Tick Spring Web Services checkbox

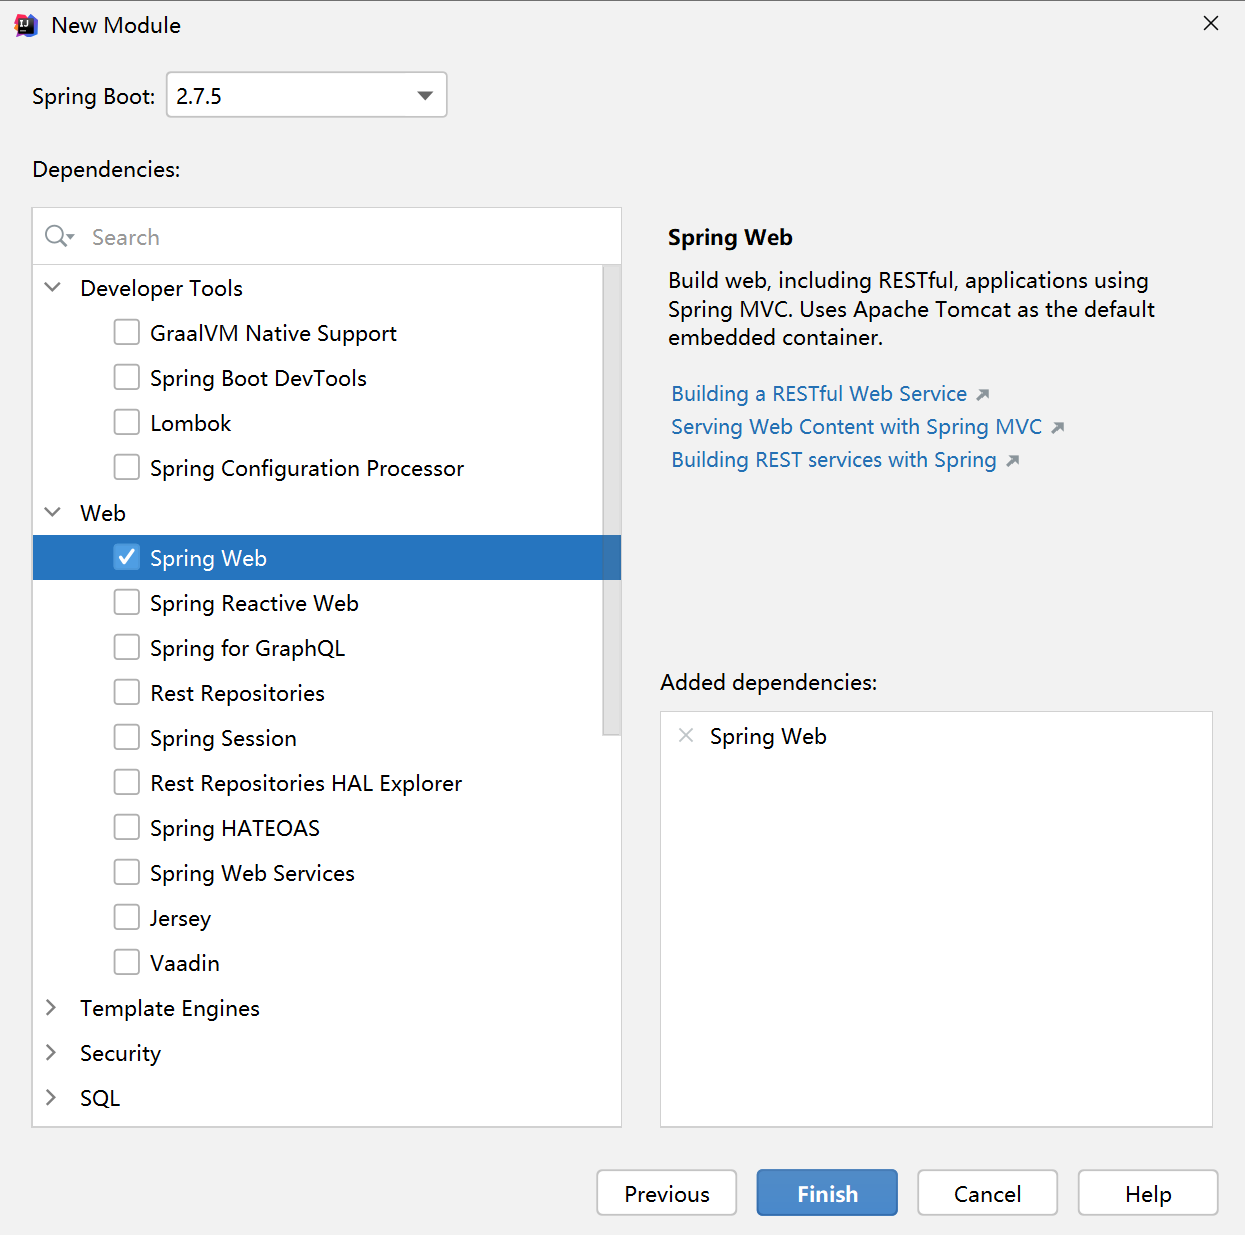pyautogui.click(x=127, y=872)
